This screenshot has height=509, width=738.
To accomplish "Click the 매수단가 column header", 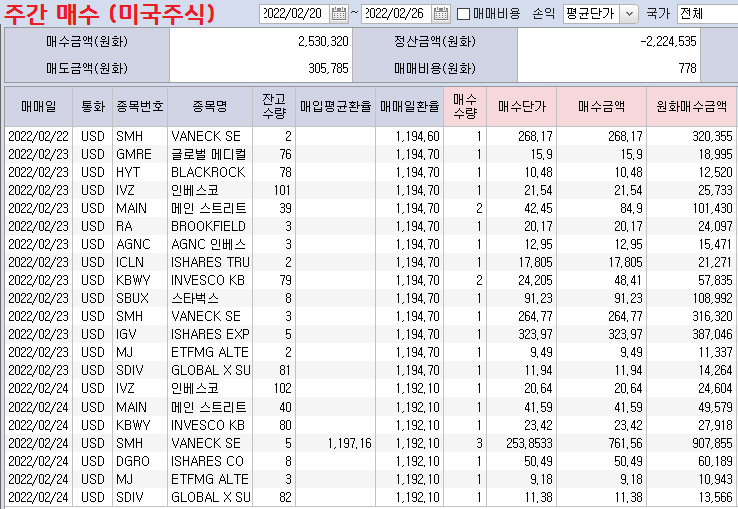I will pos(521,106).
